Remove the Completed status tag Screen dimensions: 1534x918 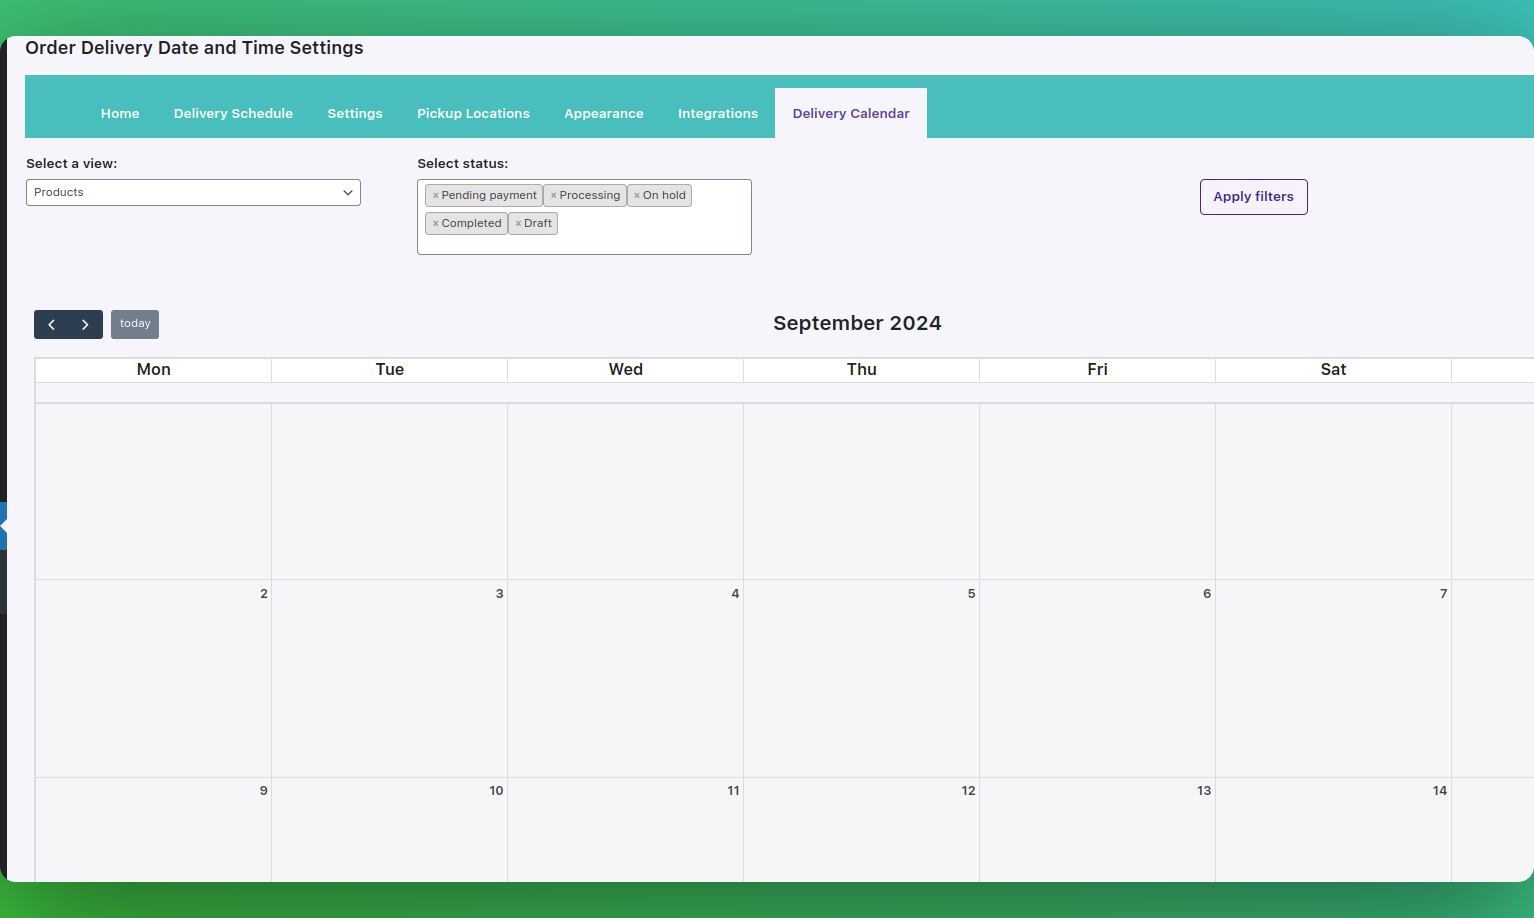point(436,224)
